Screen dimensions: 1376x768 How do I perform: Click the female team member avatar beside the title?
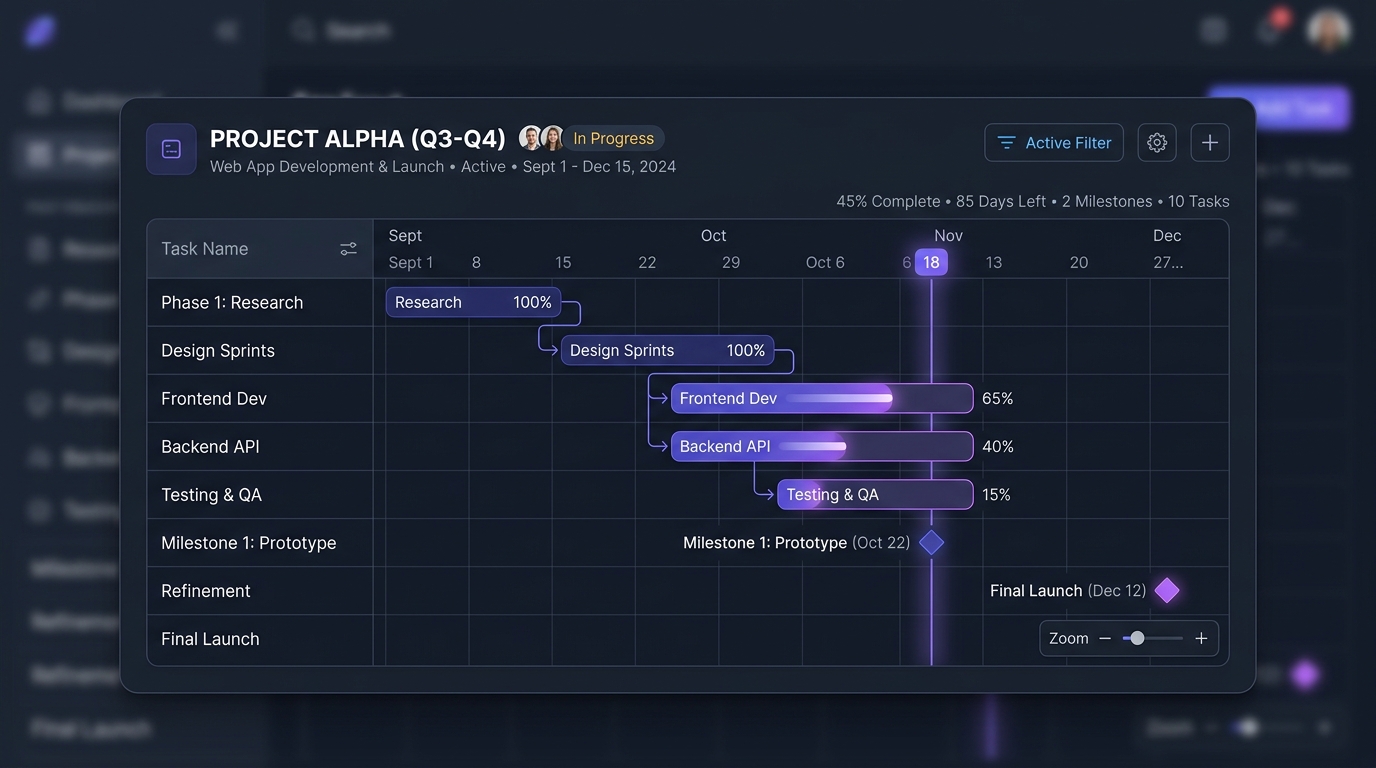tap(552, 138)
